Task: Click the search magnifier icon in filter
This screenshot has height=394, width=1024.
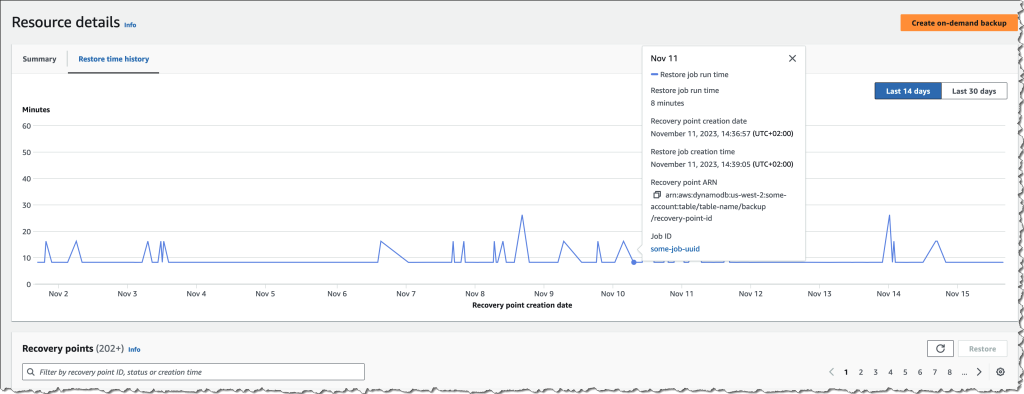Action: coord(31,372)
